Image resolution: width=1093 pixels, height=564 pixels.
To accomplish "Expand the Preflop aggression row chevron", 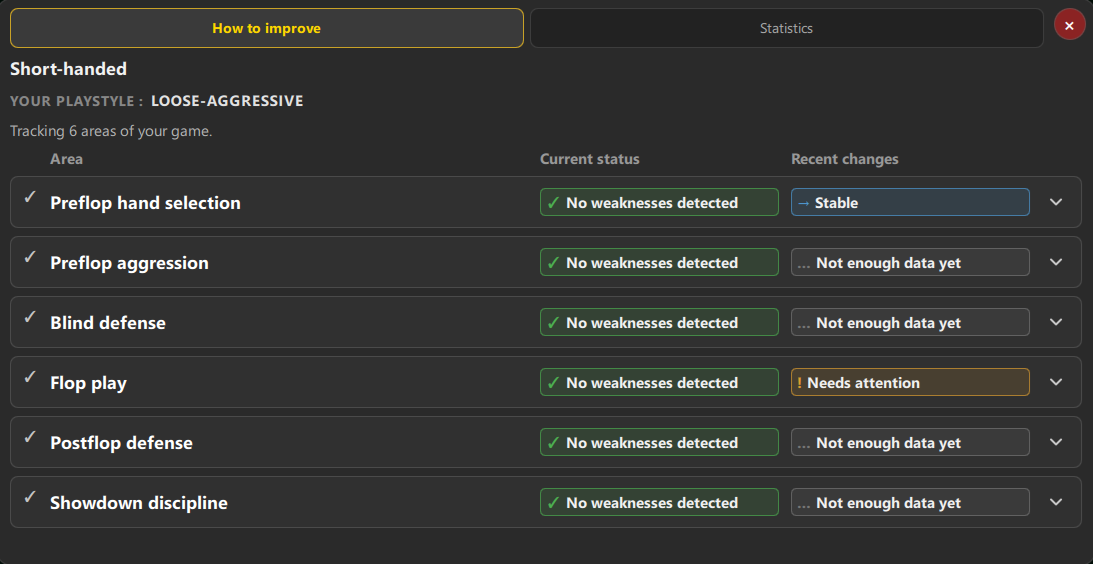I will click(1056, 262).
